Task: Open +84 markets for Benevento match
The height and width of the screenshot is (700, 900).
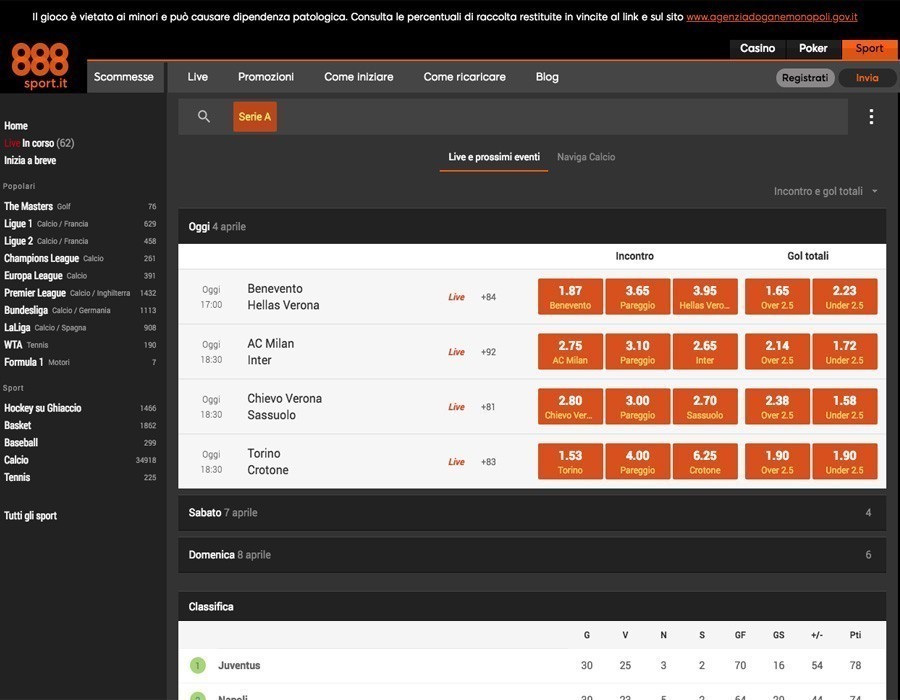Action: tap(488, 297)
